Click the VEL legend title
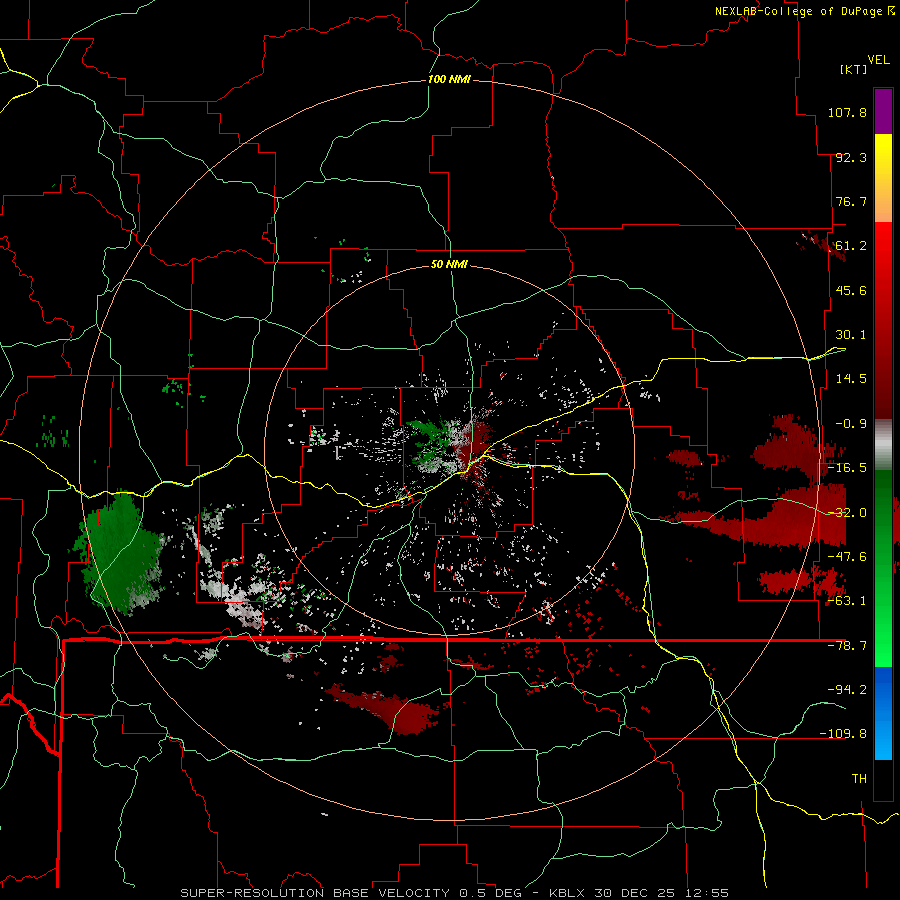 (878, 60)
